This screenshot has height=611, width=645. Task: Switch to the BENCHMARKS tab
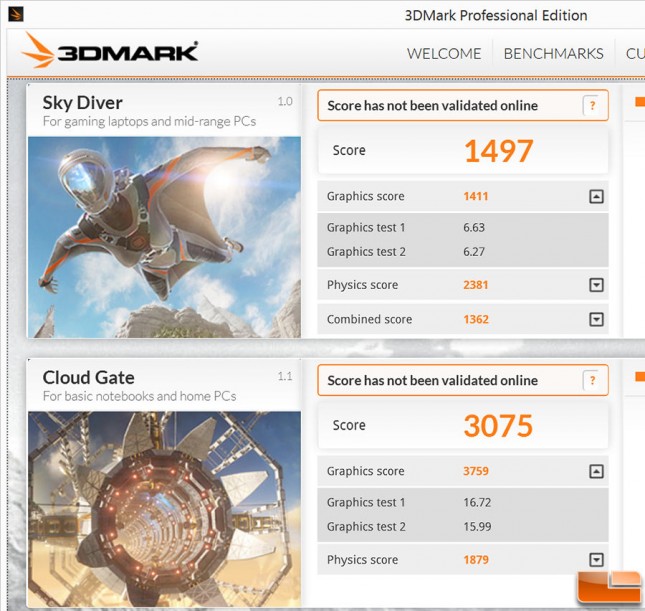coord(553,53)
